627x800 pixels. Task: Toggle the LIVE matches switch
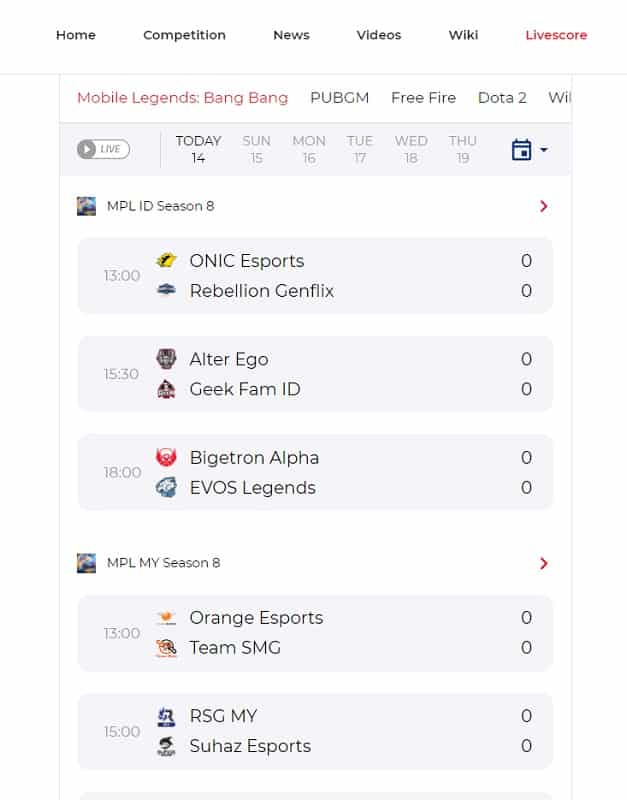click(103, 149)
